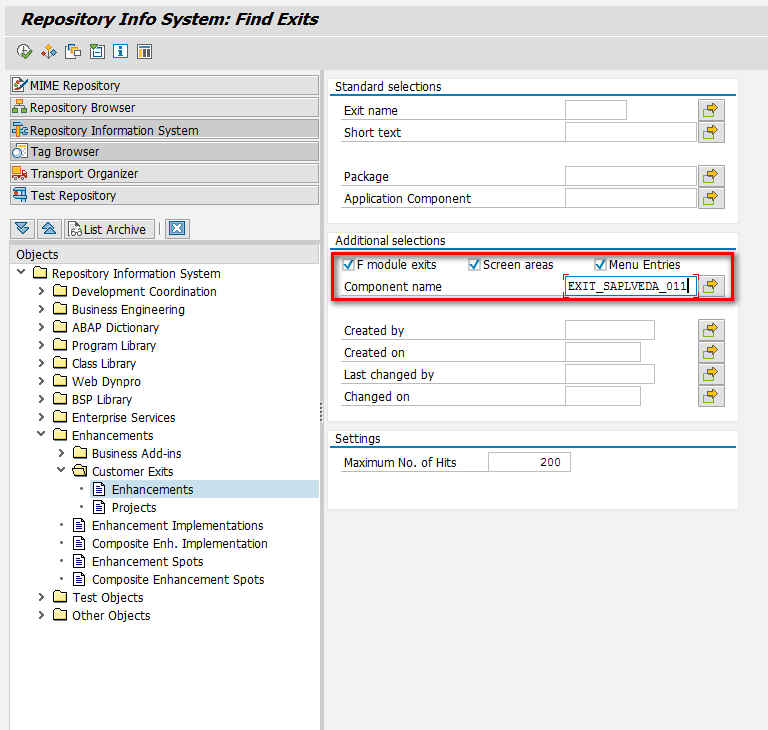Expand the ABAP Dictionary folder

point(41,327)
